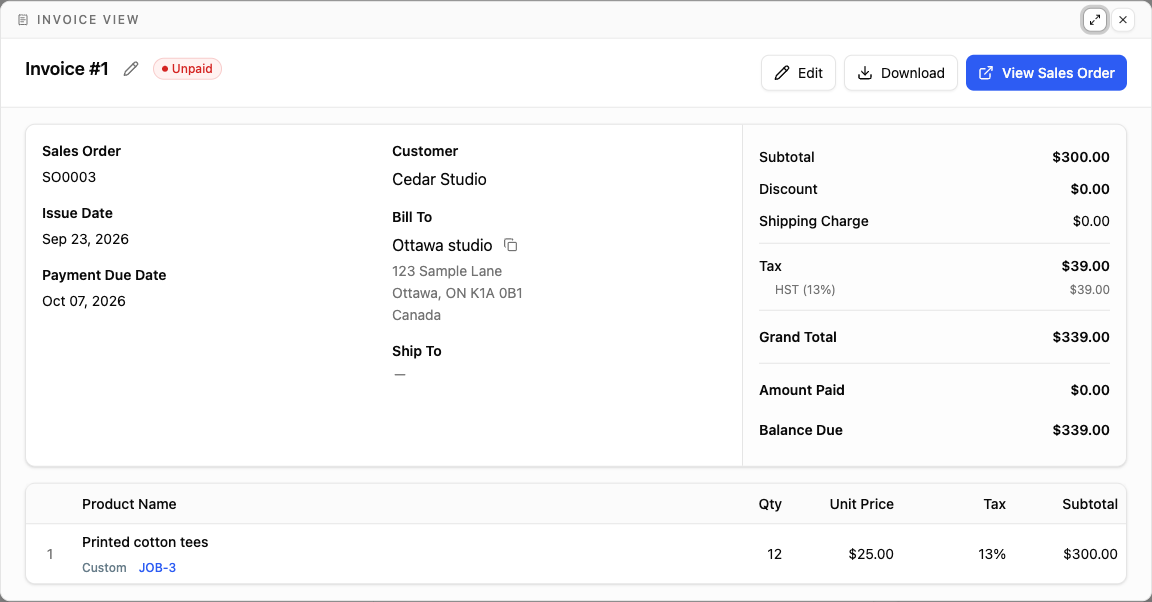Viewport: 1152px width, 602px height.
Task: Click the Discount label
Action: click(788, 189)
